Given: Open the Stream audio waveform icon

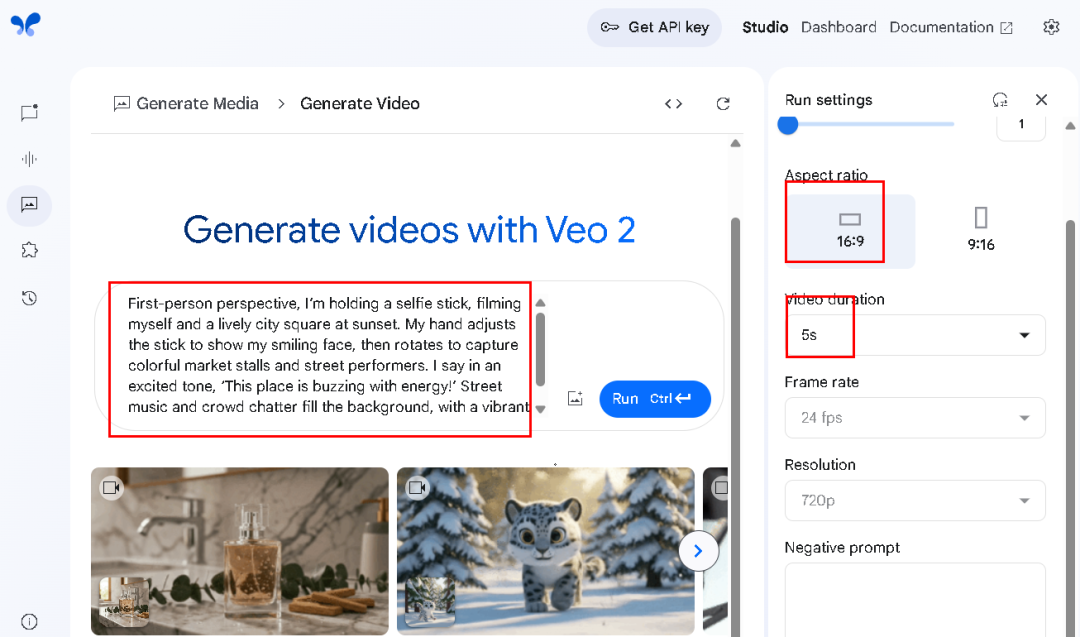Looking at the screenshot, I should pyautogui.click(x=29, y=159).
